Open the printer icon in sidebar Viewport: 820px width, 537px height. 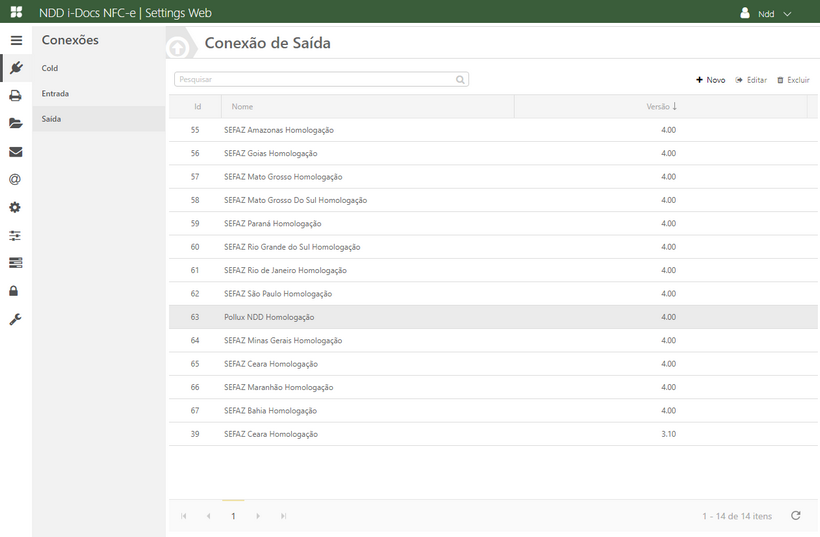[16, 96]
